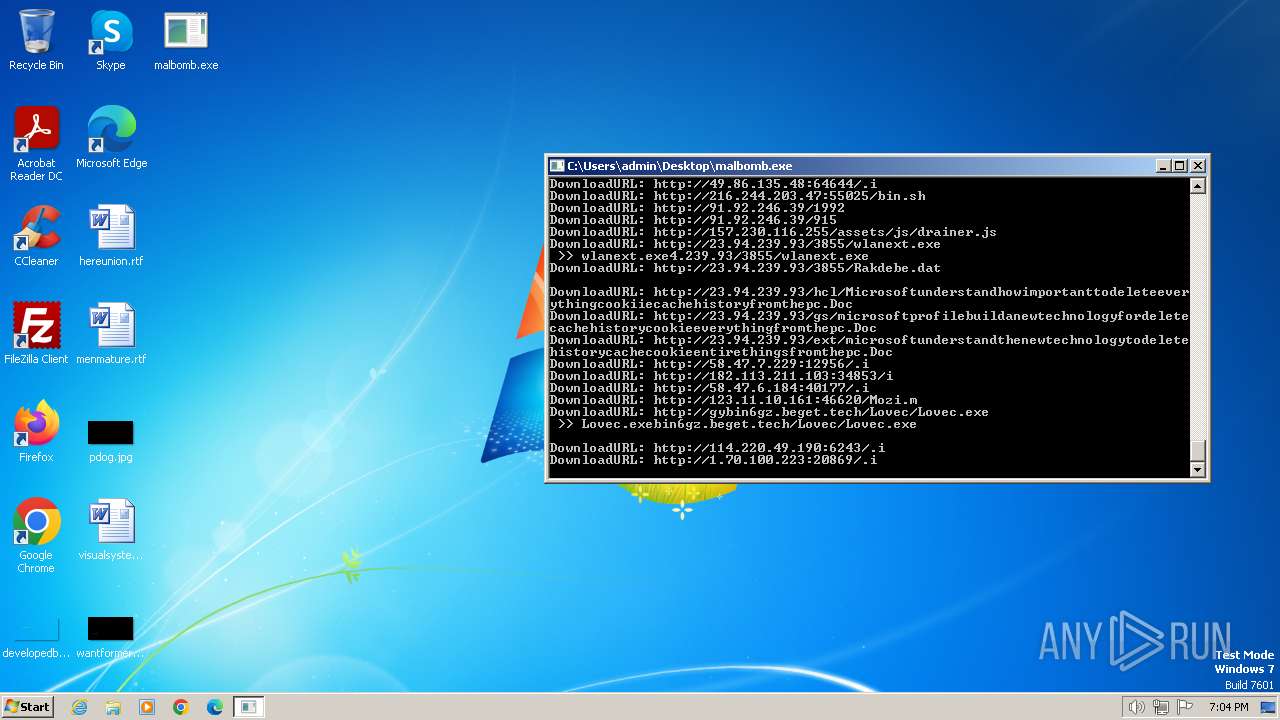This screenshot has height=720, width=1280.
Task: Open FileZilla Client shortcut
Action: [36, 333]
